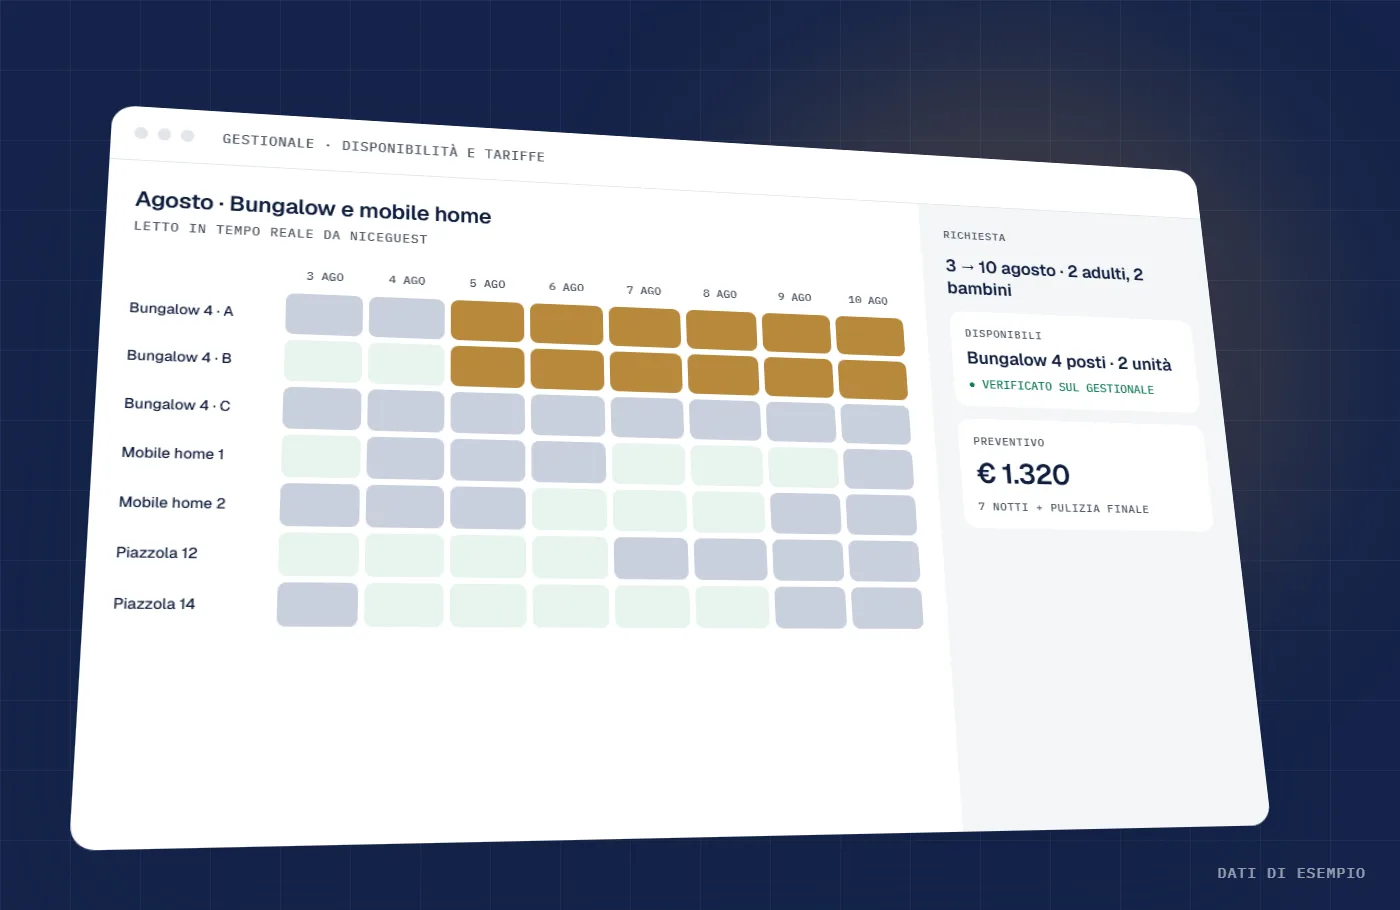The image size is (1400, 910).
Task: Click Bungalow 4 · B booked cell on 10 AGO
Action: [872, 380]
